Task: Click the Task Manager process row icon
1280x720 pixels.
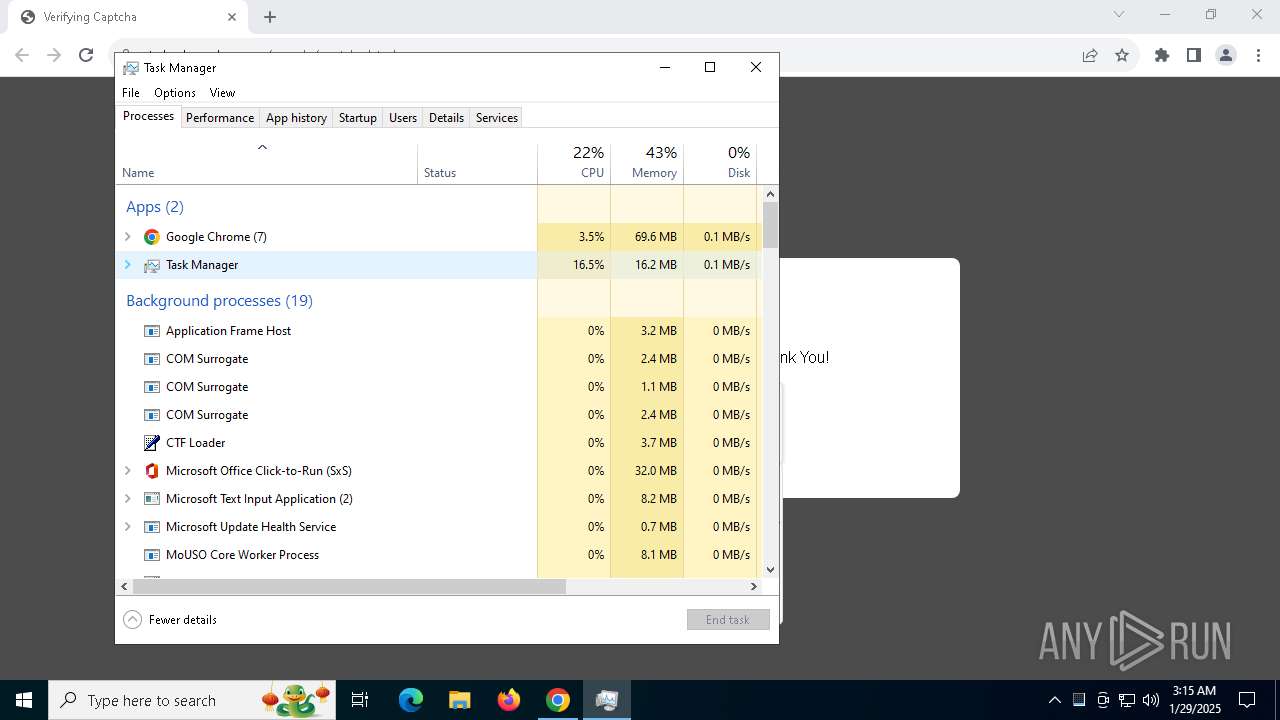Action: [152, 265]
